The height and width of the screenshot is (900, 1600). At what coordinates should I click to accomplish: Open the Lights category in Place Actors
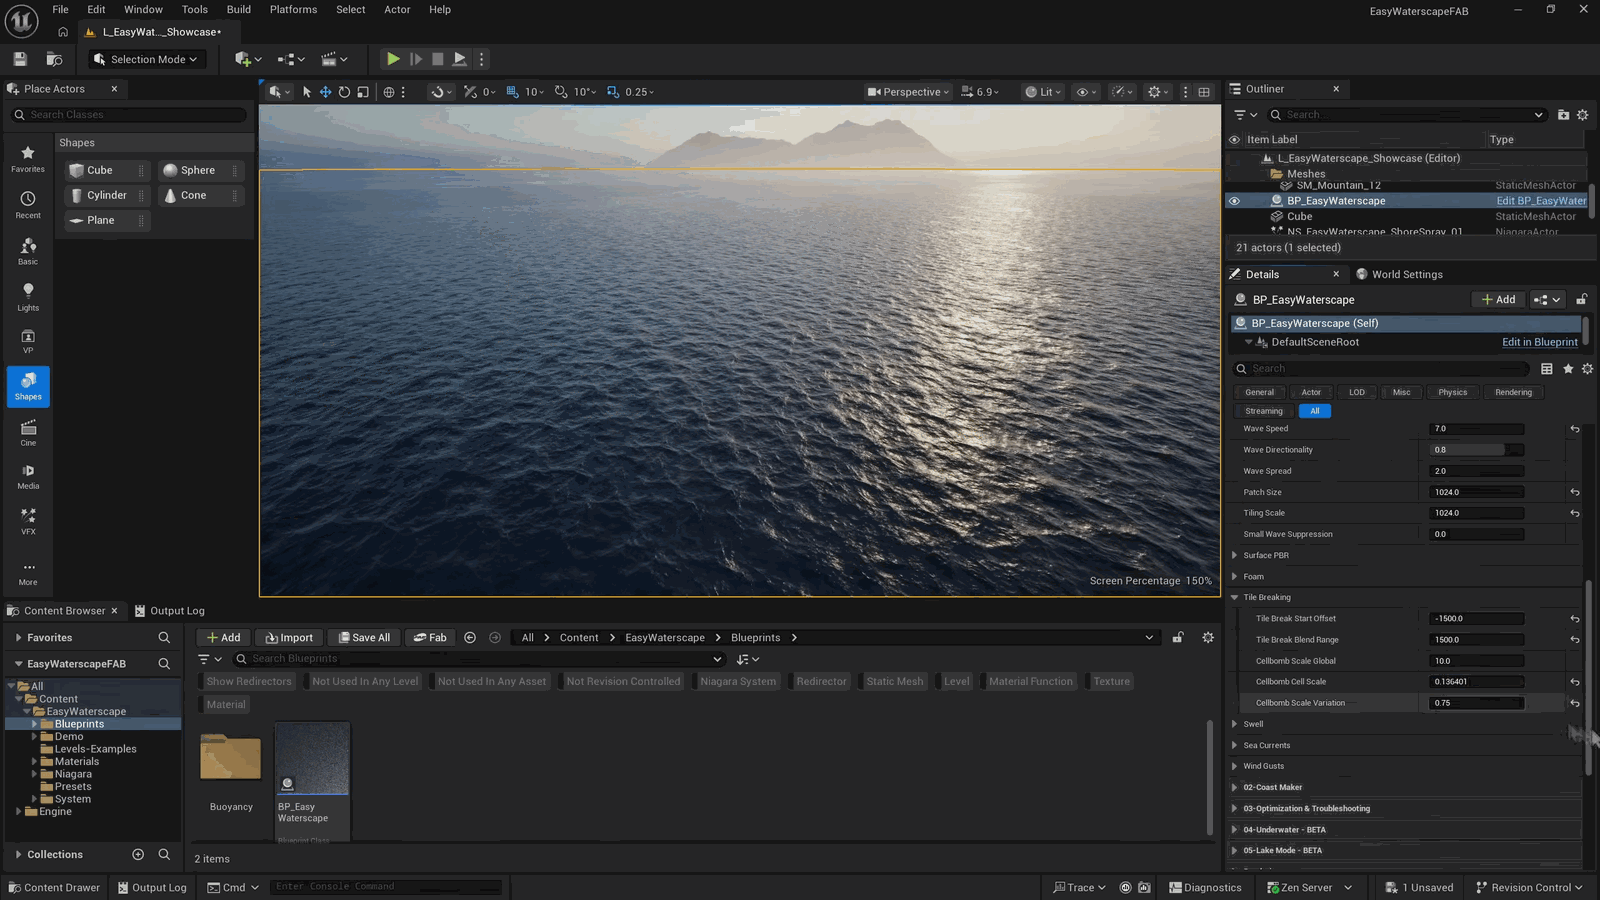pyautogui.click(x=28, y=297)
